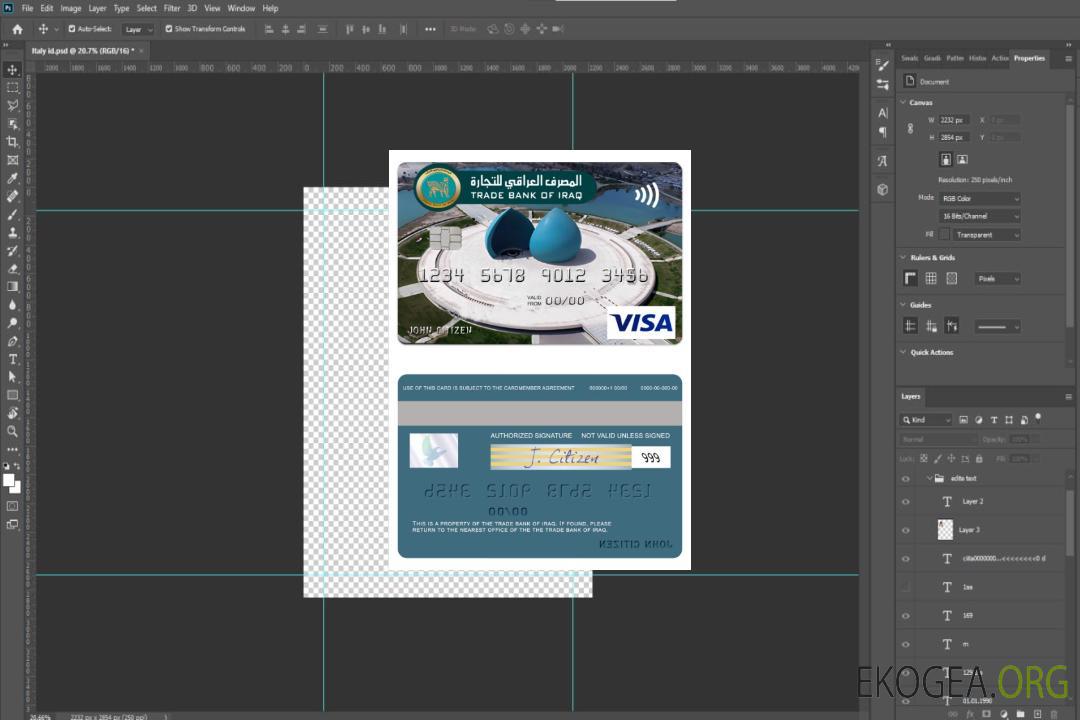Select the Move tool in the toolbox
The image size is (1080, 720).
12,70
